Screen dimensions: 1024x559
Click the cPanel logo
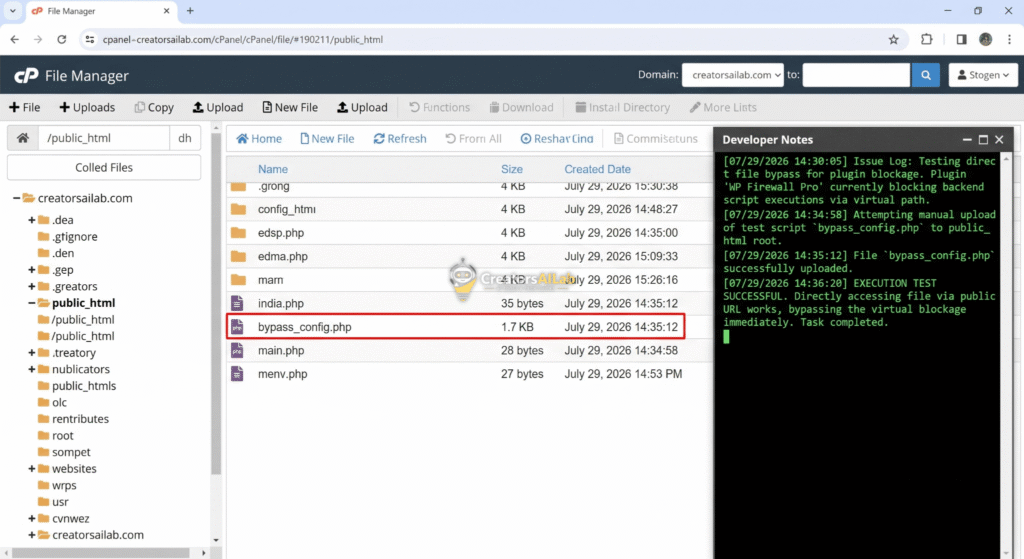pos(26,76)
